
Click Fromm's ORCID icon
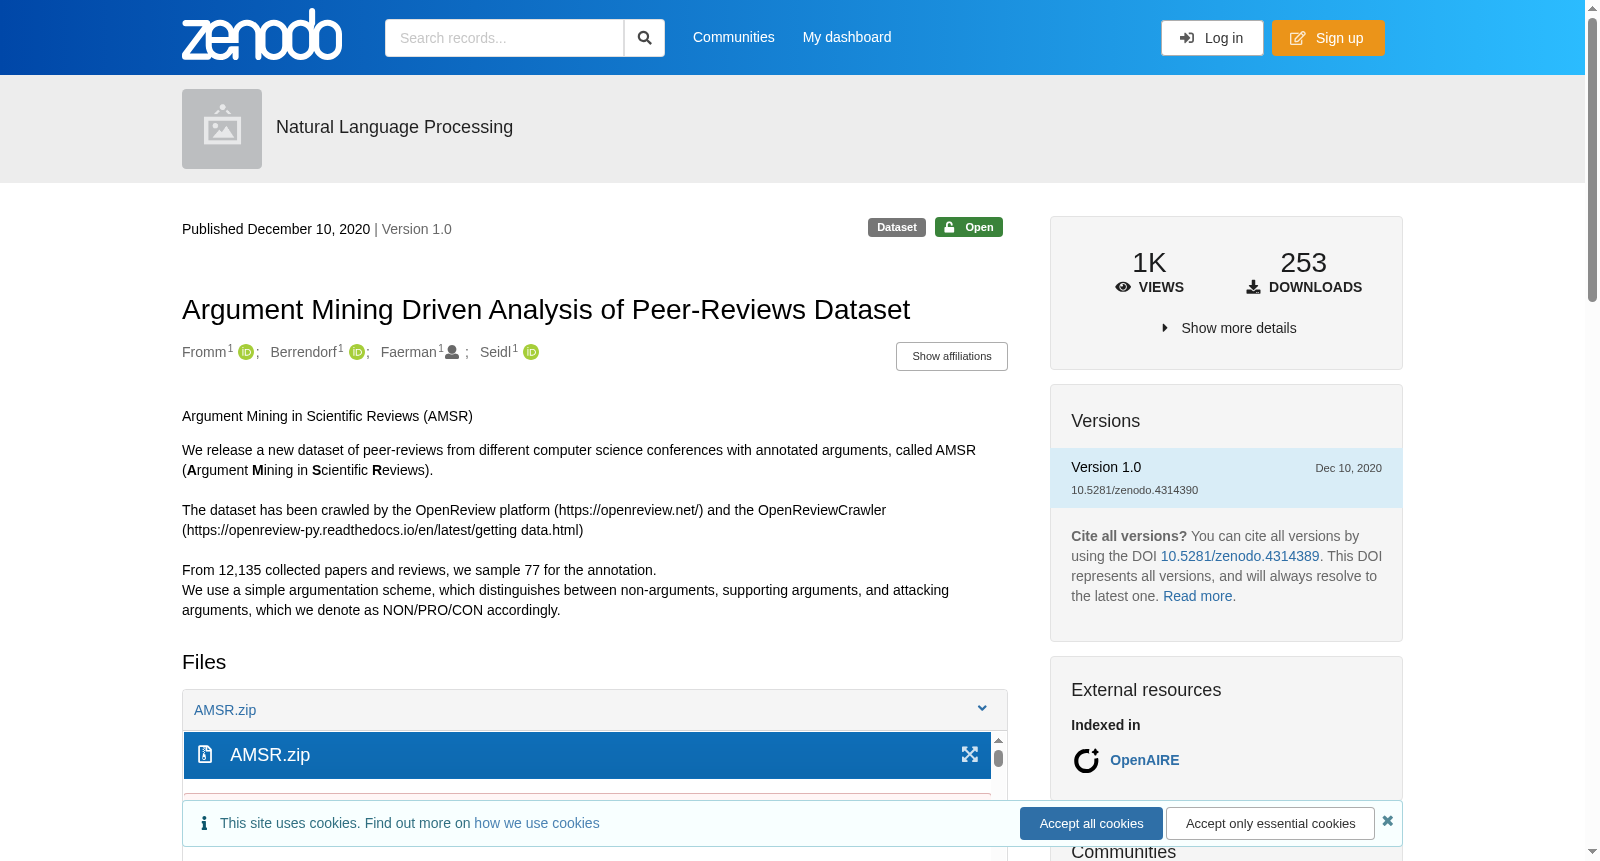point(246,352)
